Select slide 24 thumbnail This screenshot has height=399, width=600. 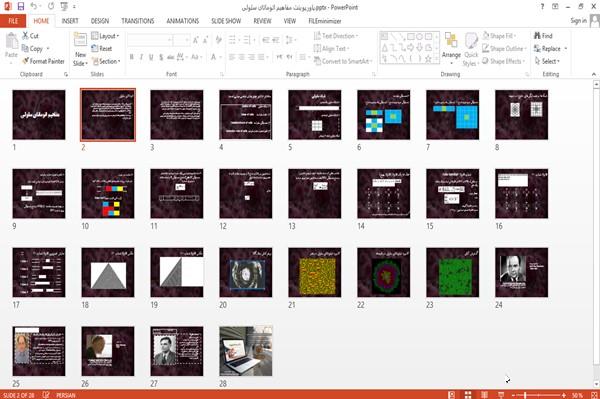click(x=521, y=272)
